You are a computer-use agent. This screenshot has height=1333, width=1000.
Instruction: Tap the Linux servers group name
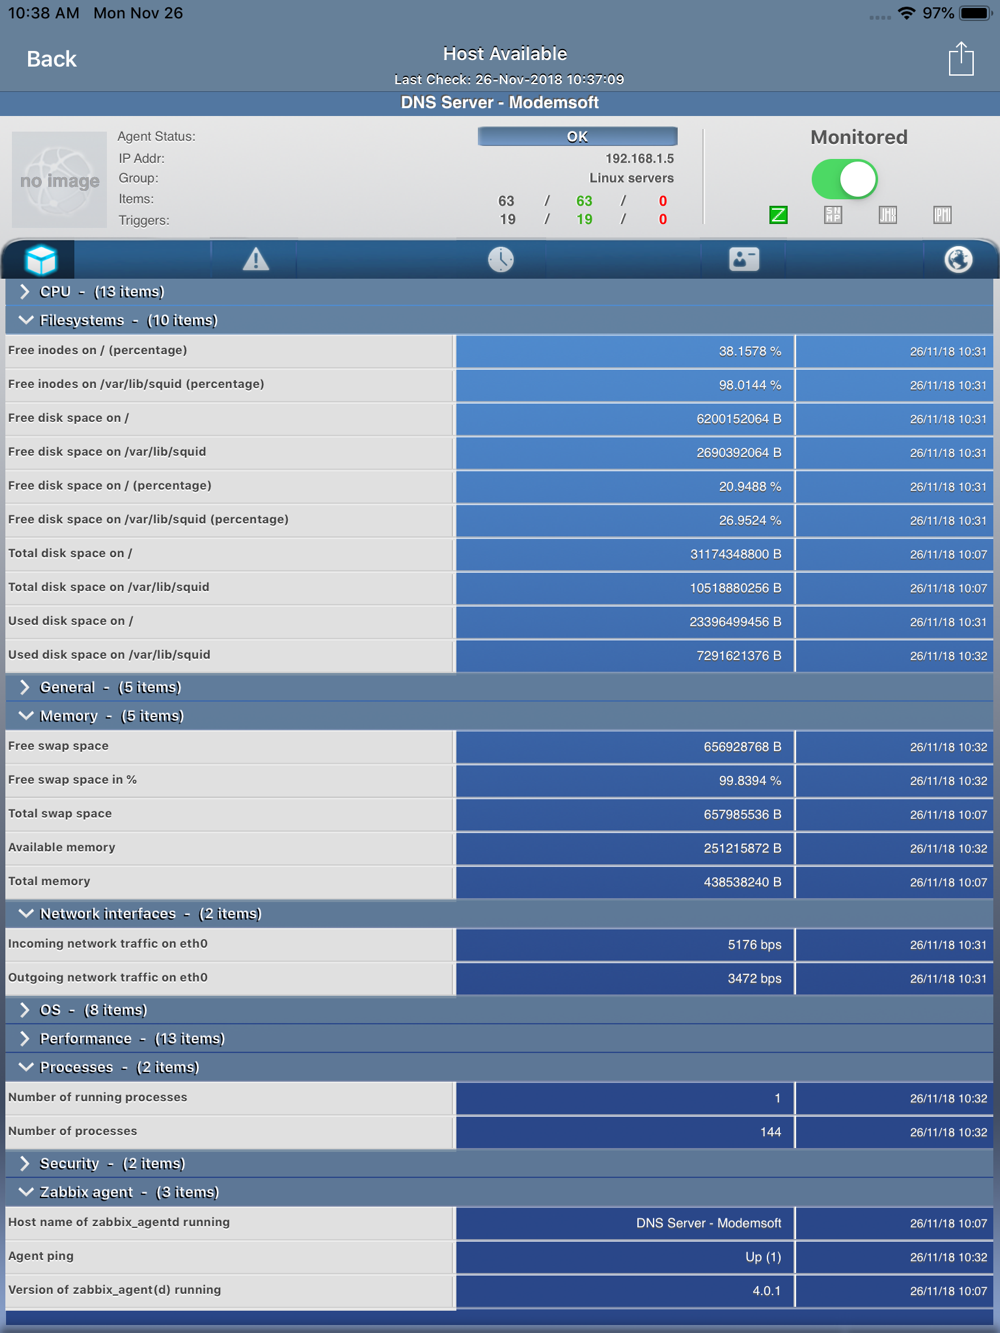tap(631, 178)
